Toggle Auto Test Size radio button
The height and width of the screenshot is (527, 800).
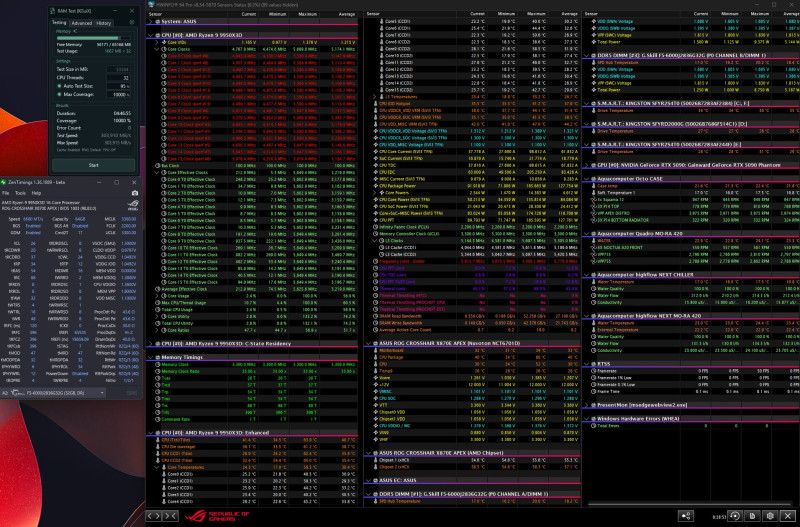(x=59, y=86)
